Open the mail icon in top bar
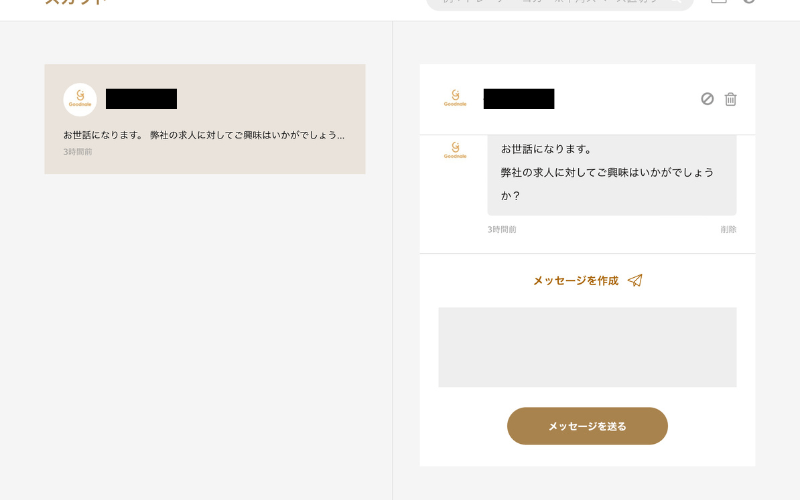Image resolution: width=800 pixels, height=500 pixels. (718, 2)
